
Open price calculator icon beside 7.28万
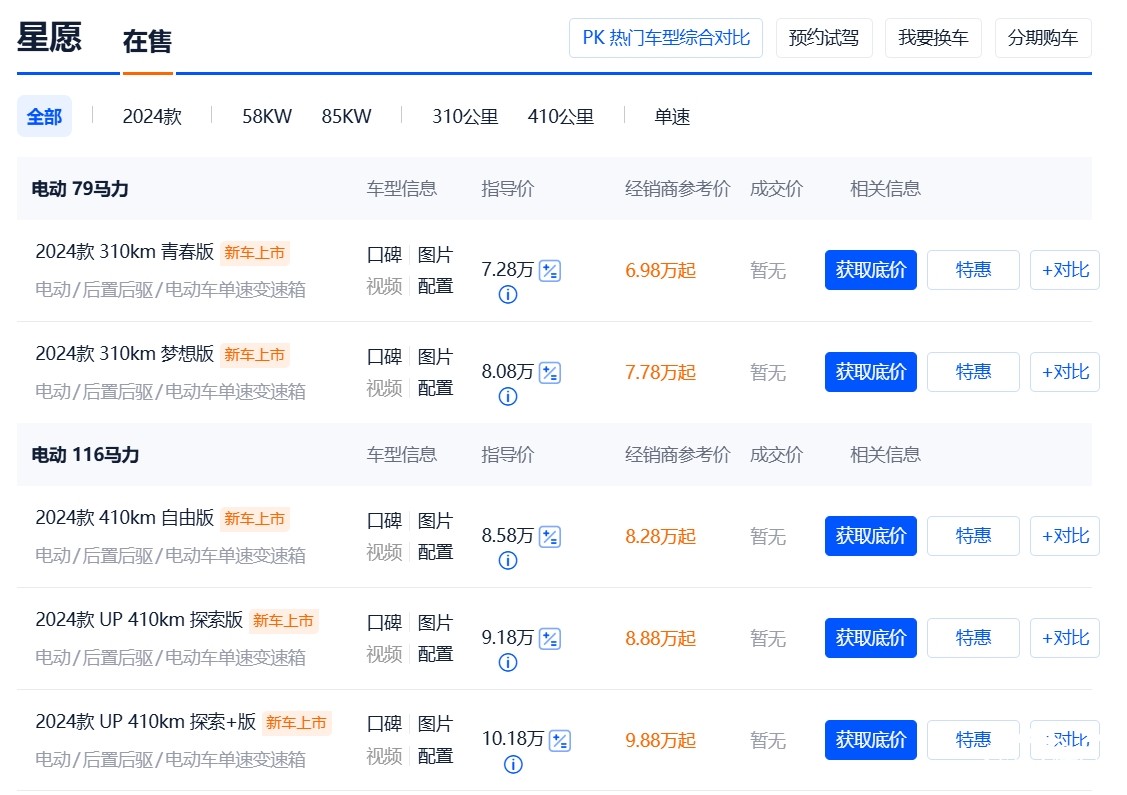[550, 271]
